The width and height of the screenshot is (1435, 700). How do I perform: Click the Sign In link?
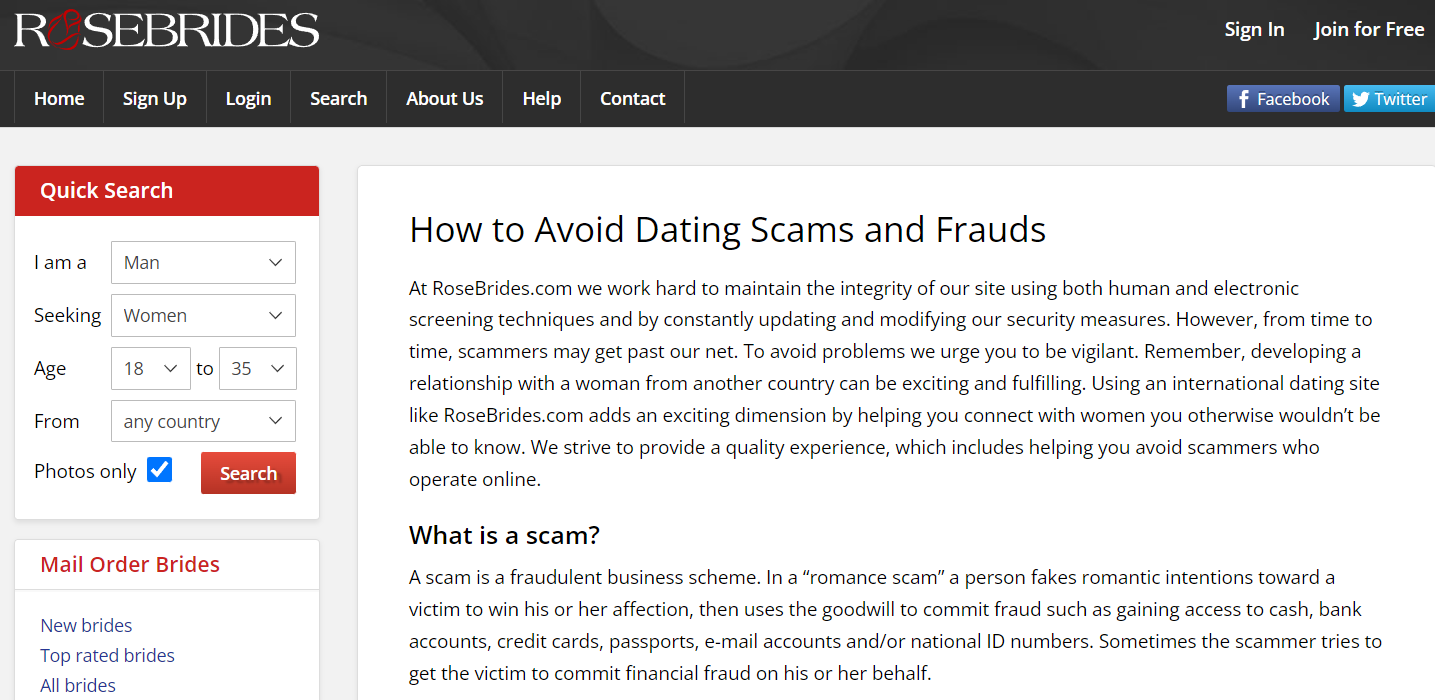click(x=1254, y=29)
